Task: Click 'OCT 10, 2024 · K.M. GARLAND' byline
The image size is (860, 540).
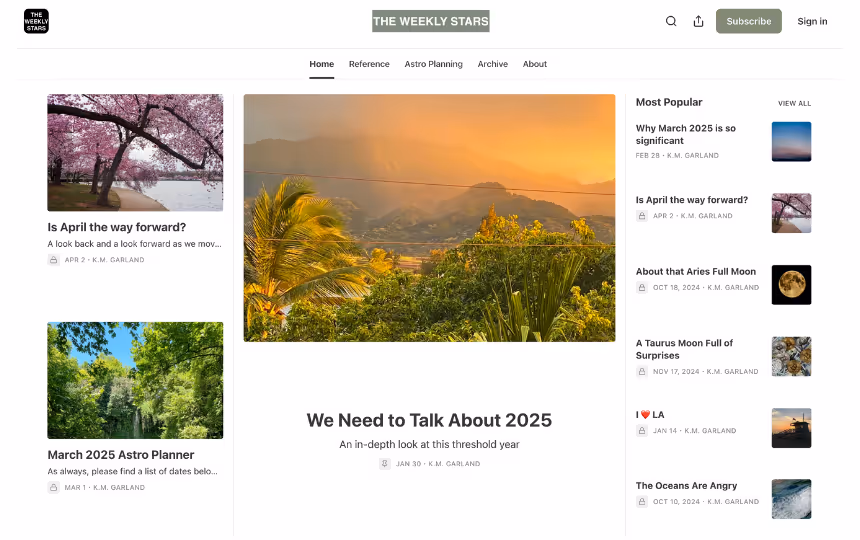Action: [706, 502]
